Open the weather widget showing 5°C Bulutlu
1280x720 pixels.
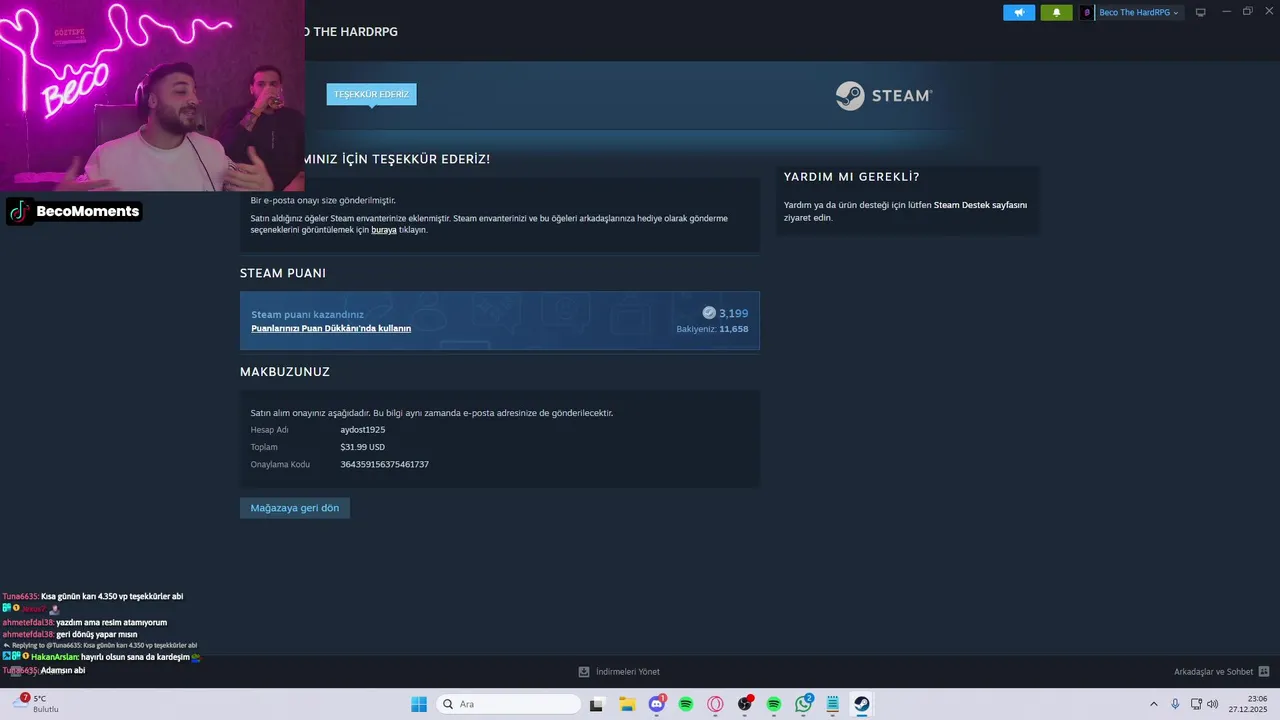click(x=37, y=704)
